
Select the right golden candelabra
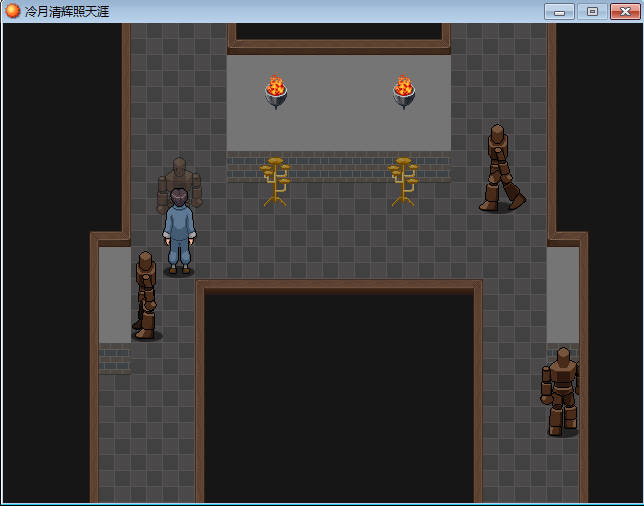point(403,181)
